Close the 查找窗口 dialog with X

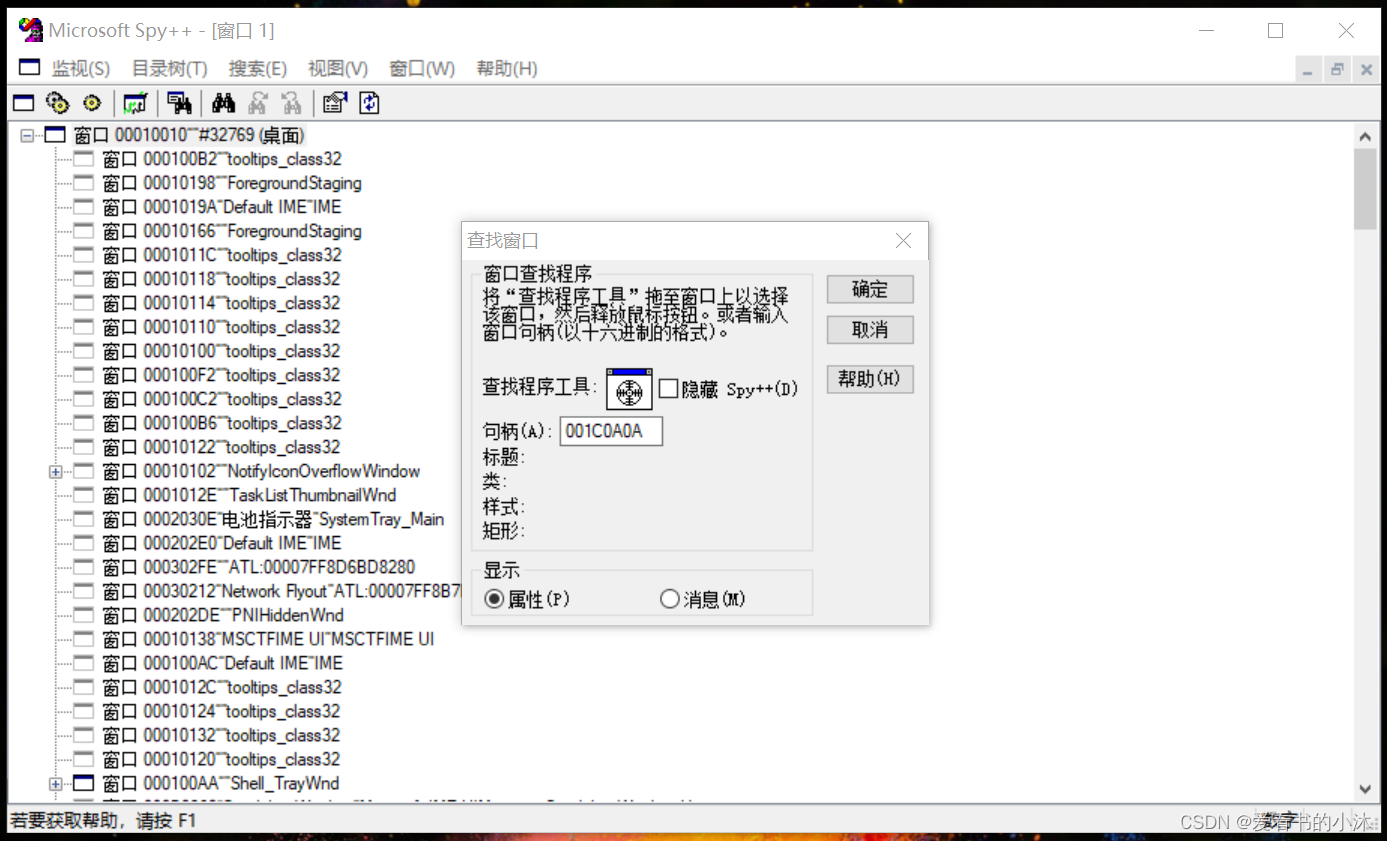[x=903, y=241]
